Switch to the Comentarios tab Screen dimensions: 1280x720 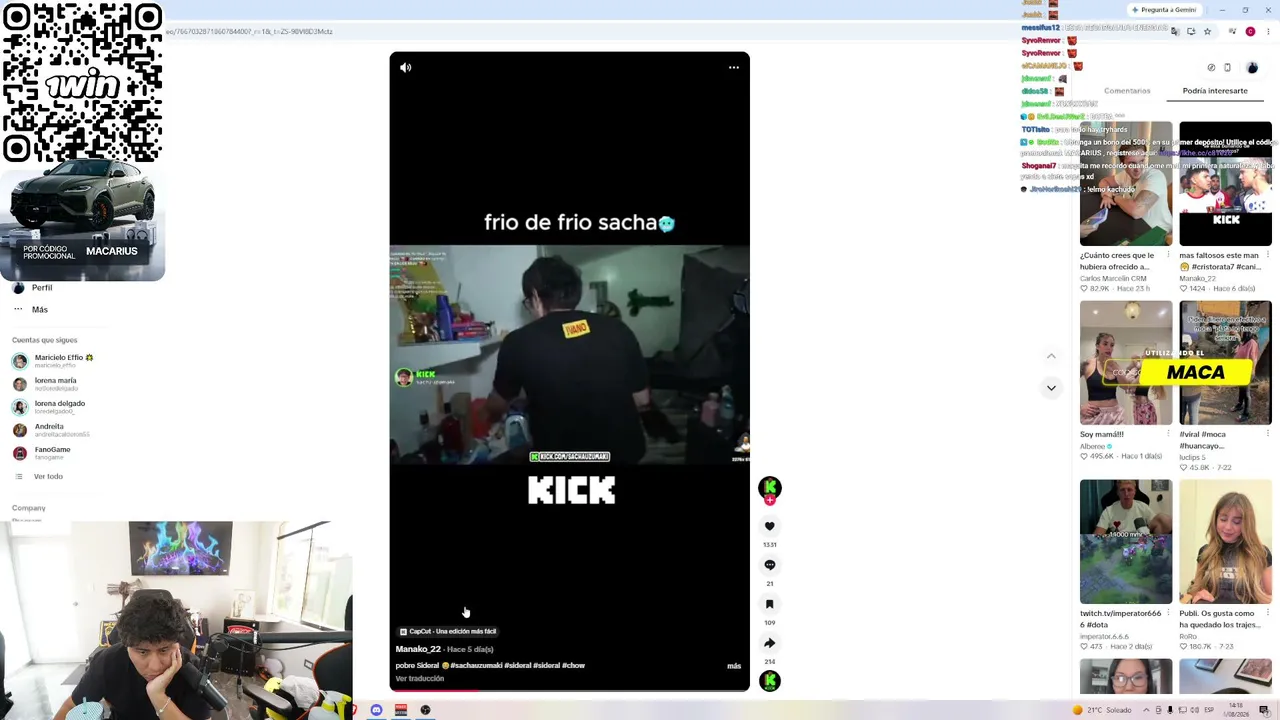(x=1127, y=91)
